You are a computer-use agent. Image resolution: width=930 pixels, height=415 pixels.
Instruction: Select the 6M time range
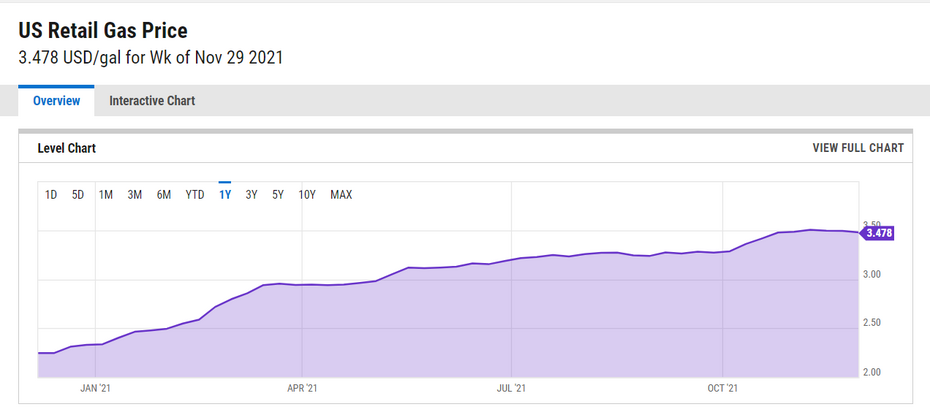(x=164, y=195)
